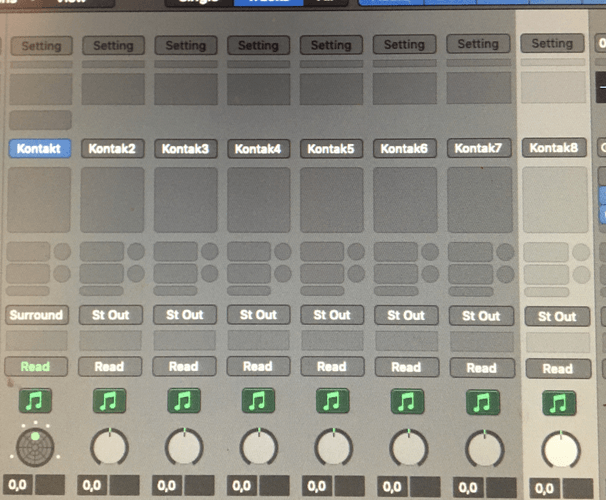This screenshot has width=606, height=500.
Task: Open the Surround output selector
Action: tap(37, 315)
